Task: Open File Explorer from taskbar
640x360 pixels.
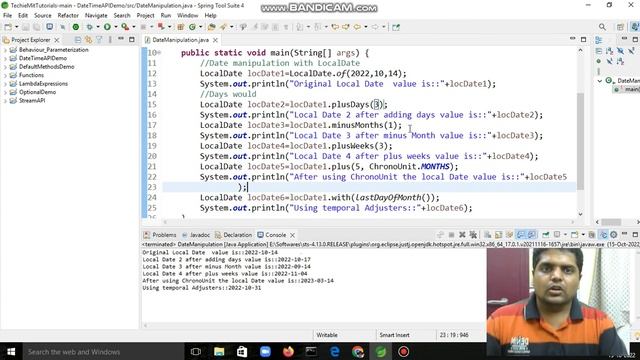Action: (x=219, y=351)
